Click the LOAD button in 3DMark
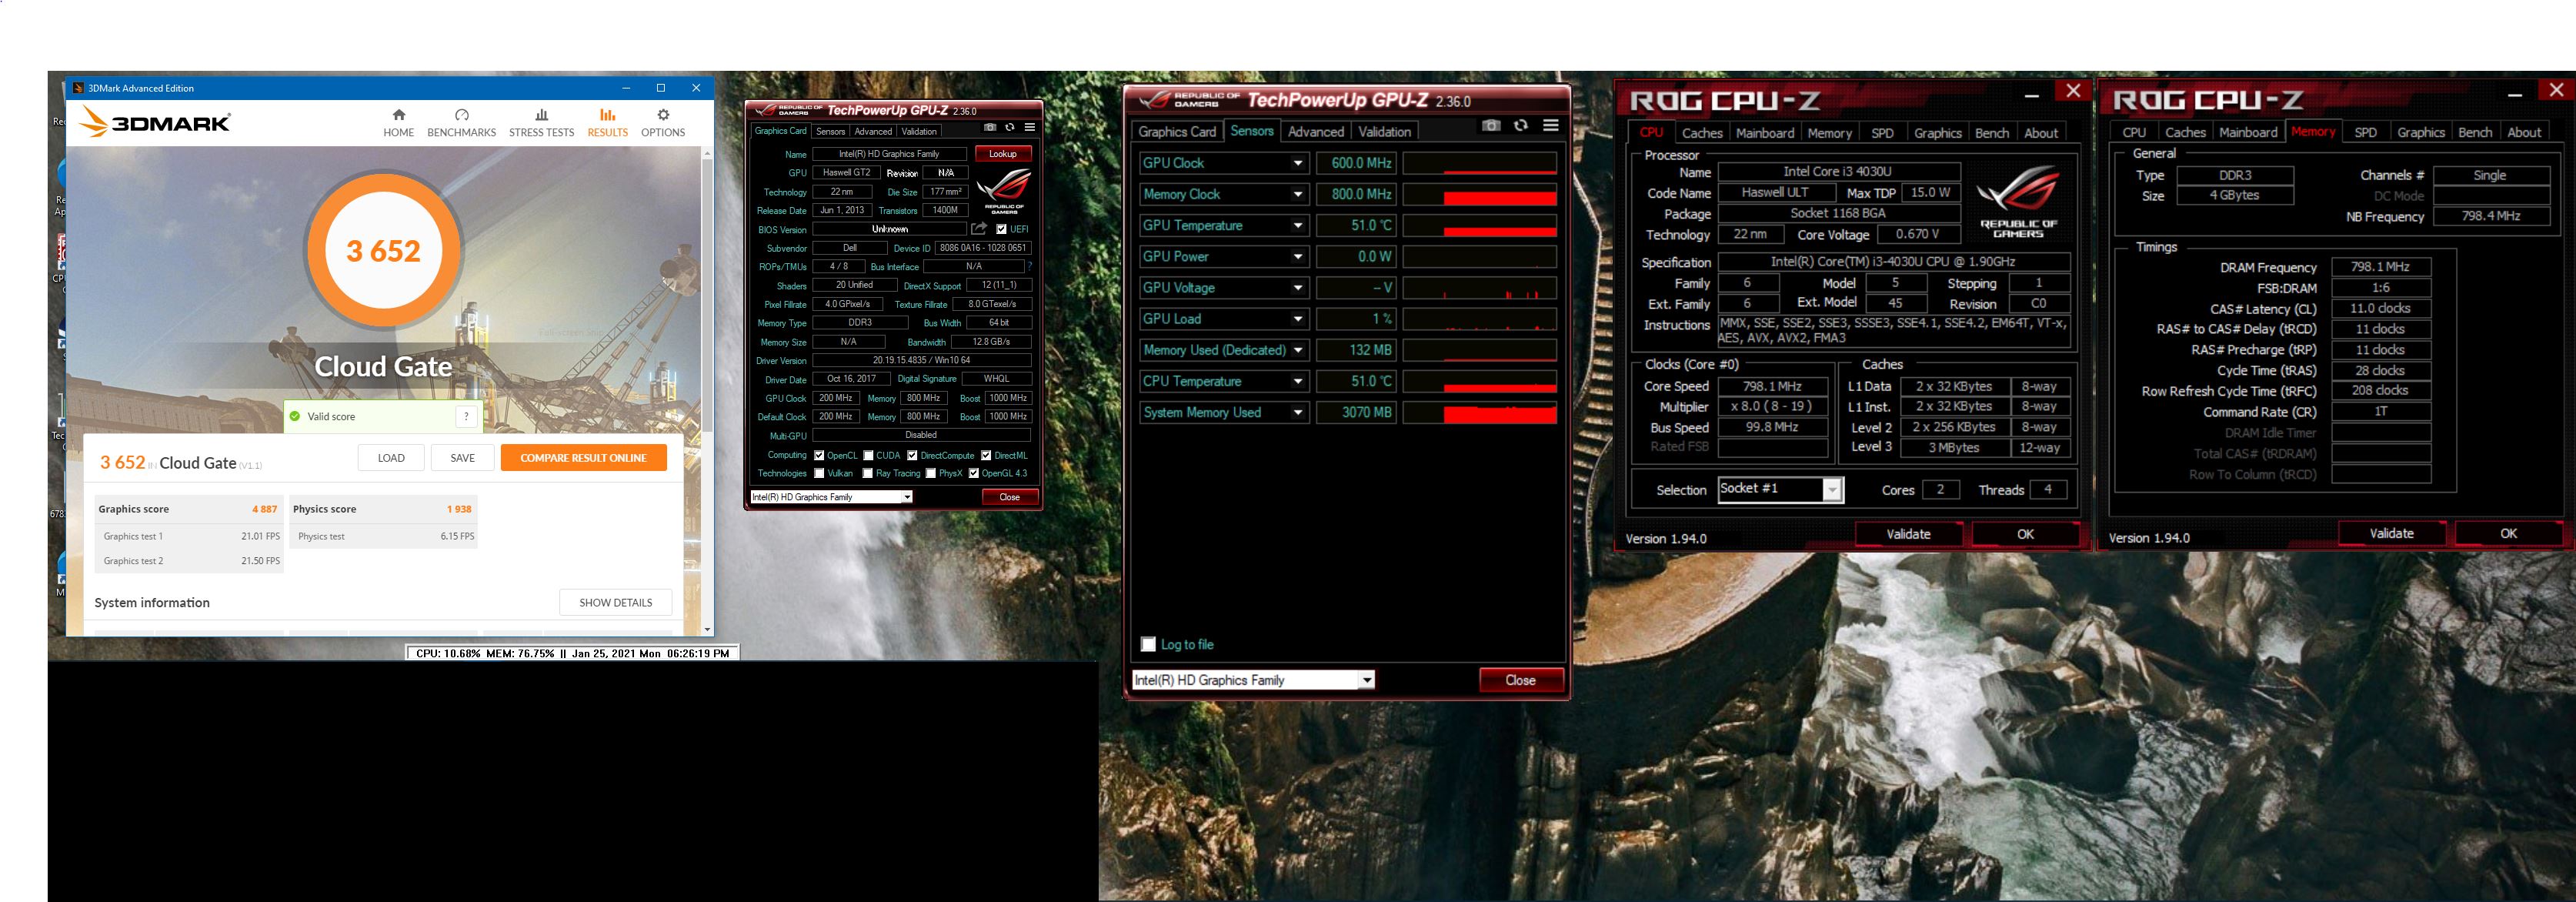The width and height of the screenshot is (2576, 902). [391, 457]
